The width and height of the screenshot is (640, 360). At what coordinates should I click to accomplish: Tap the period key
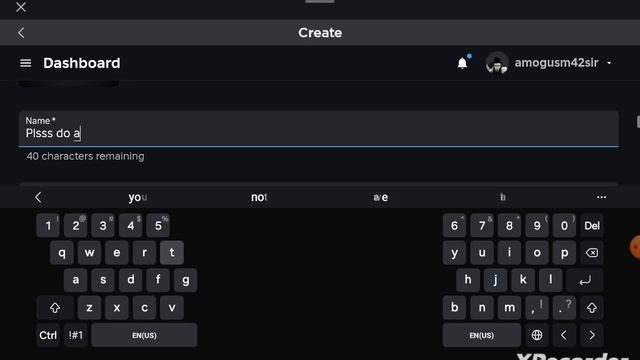[x=564, y=307]
